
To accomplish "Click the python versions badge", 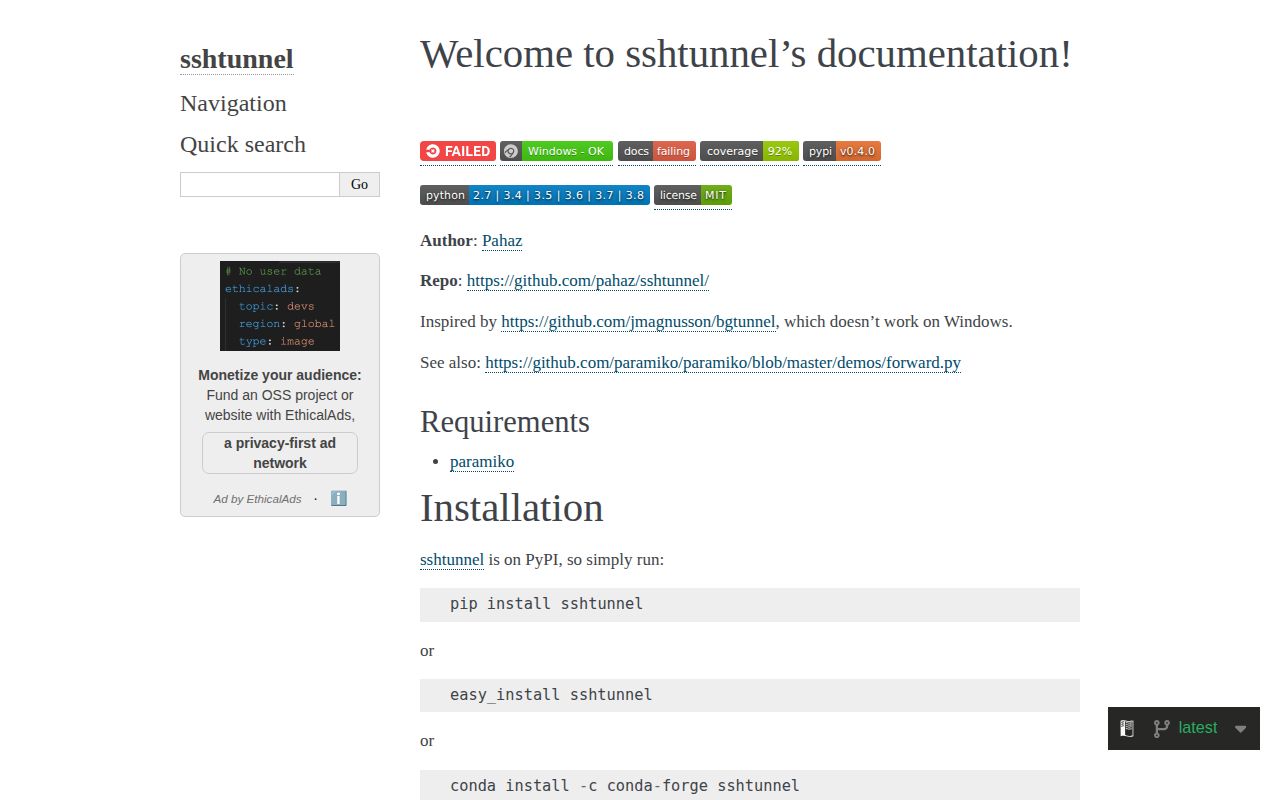I will tap(535, 195).
